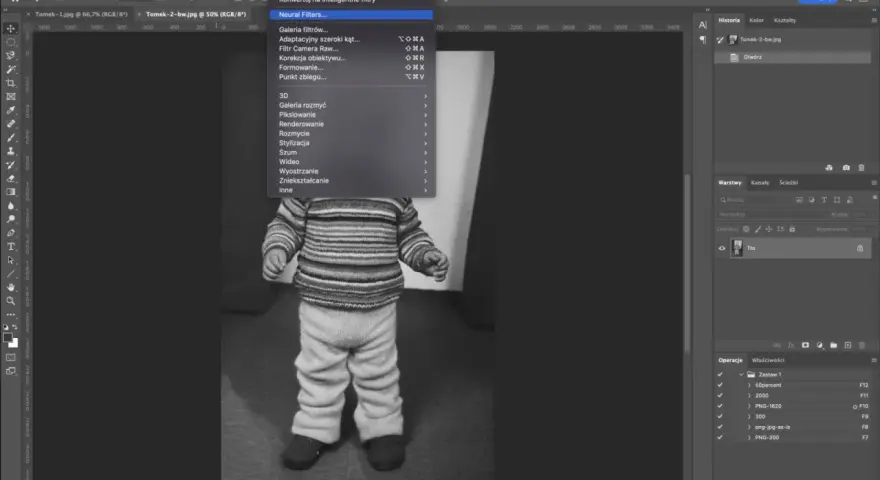Toggle checkmark for png-jpg-as-is action
This screenshot has height=480, width=880.
pos(720,427)
